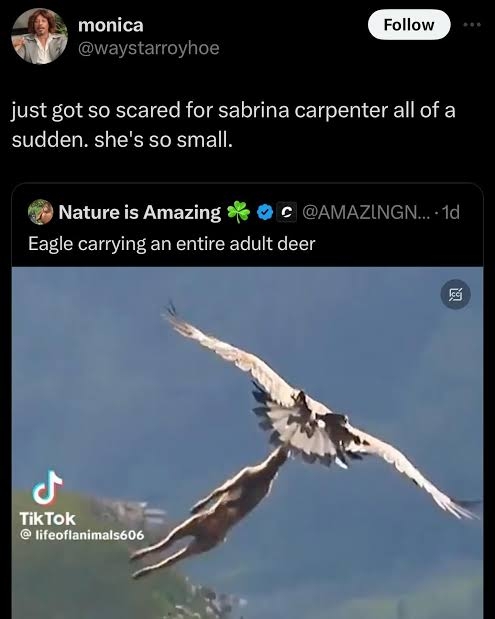Open the quoted post caption about eagle
The width and height of the screenshot is (495, 619).
point(171,244)
